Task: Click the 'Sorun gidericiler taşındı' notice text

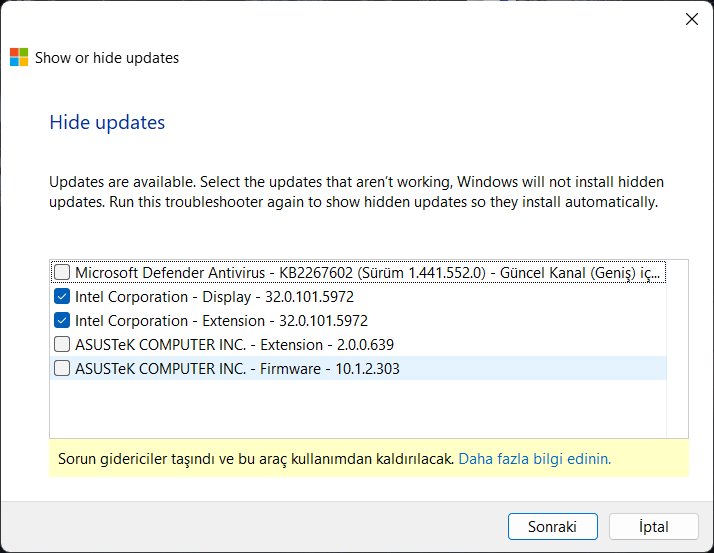Action: (256, 459)
